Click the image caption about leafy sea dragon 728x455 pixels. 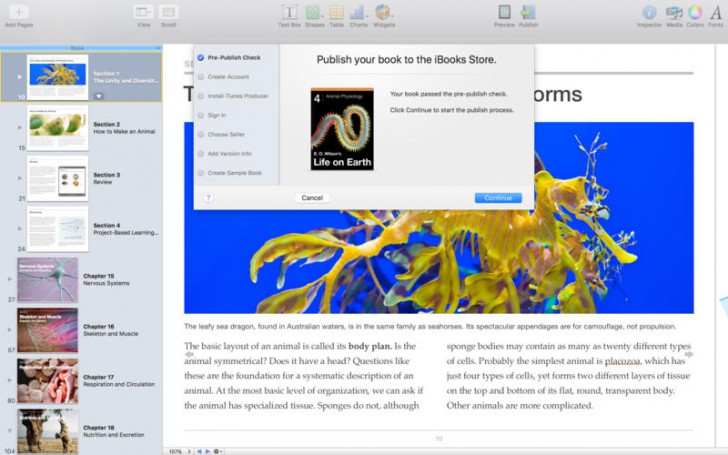point(430,327)
